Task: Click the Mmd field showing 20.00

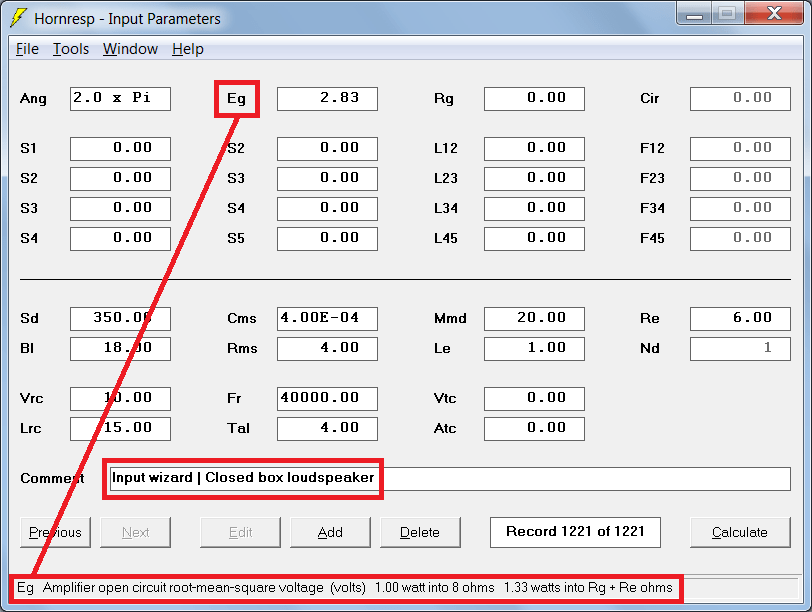Action: [534, 318]
